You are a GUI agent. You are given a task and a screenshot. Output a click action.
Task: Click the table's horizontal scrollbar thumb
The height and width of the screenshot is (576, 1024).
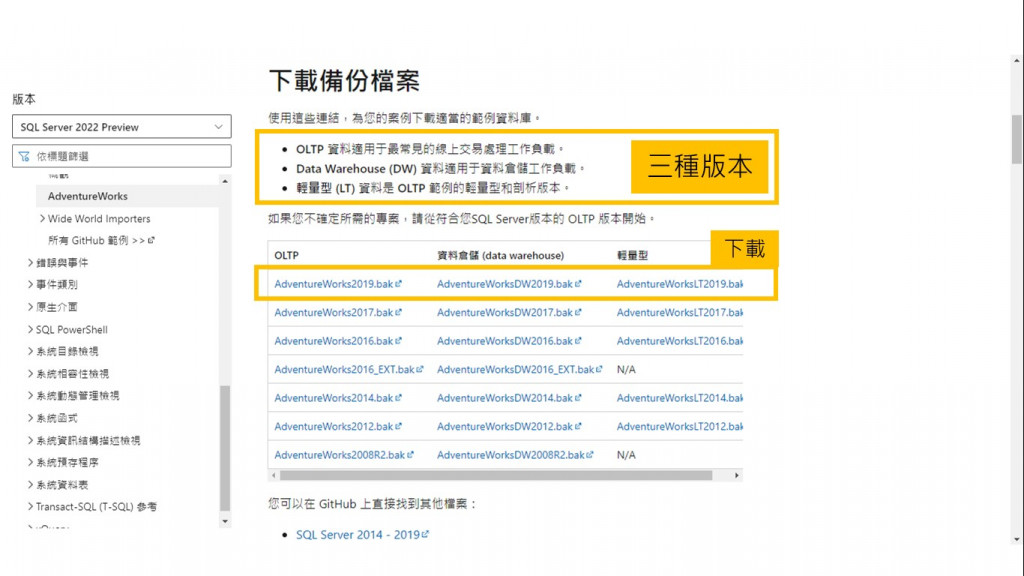coord(496,475)
